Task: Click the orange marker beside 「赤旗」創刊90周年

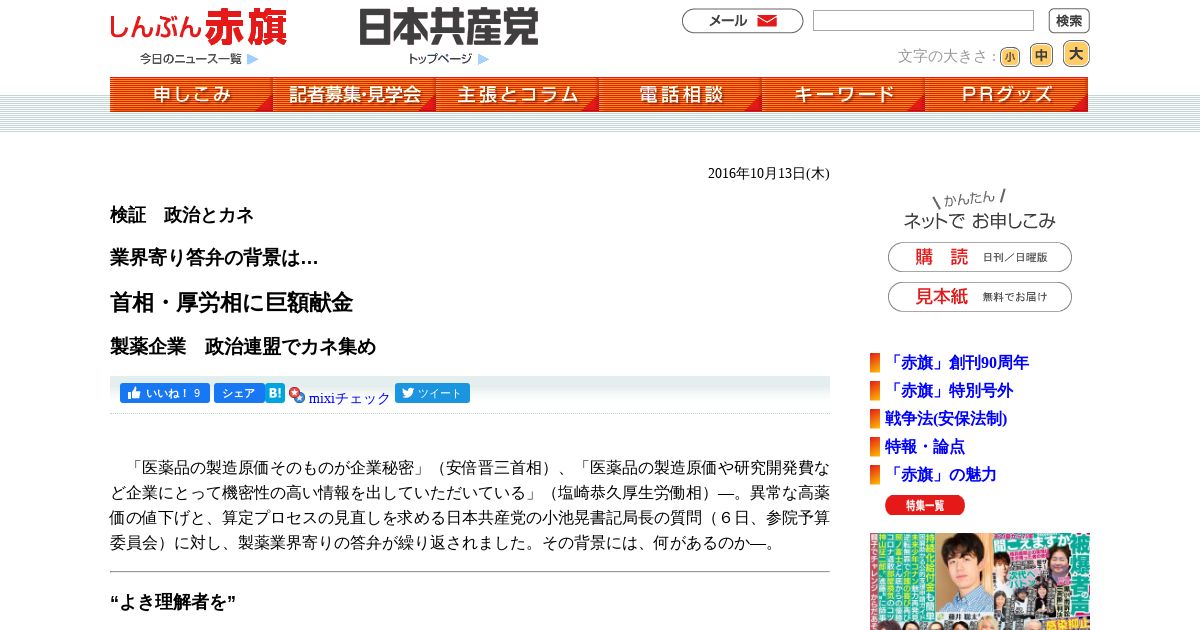Action: coord(875,363)
